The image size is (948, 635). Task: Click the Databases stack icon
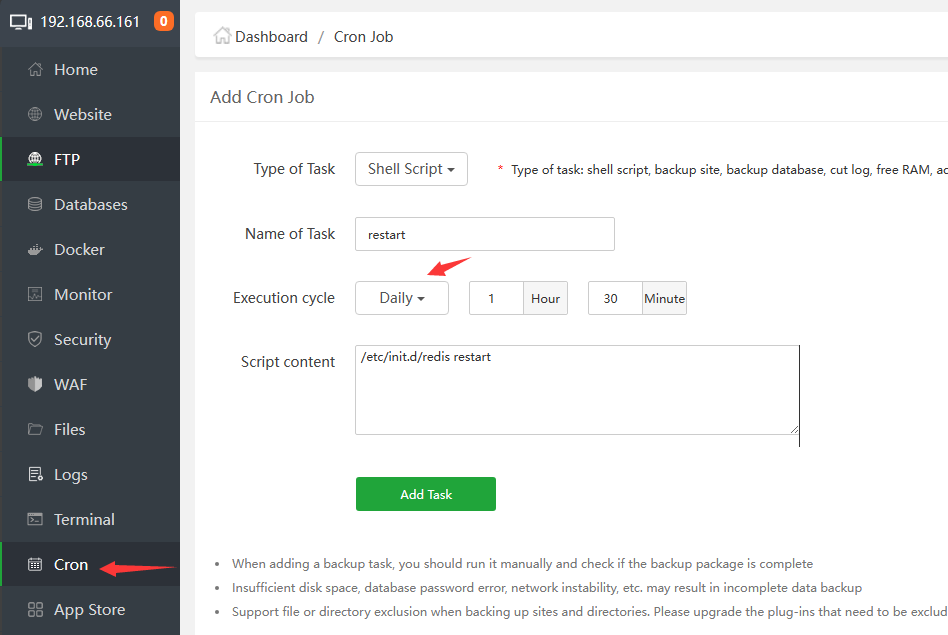35,205
